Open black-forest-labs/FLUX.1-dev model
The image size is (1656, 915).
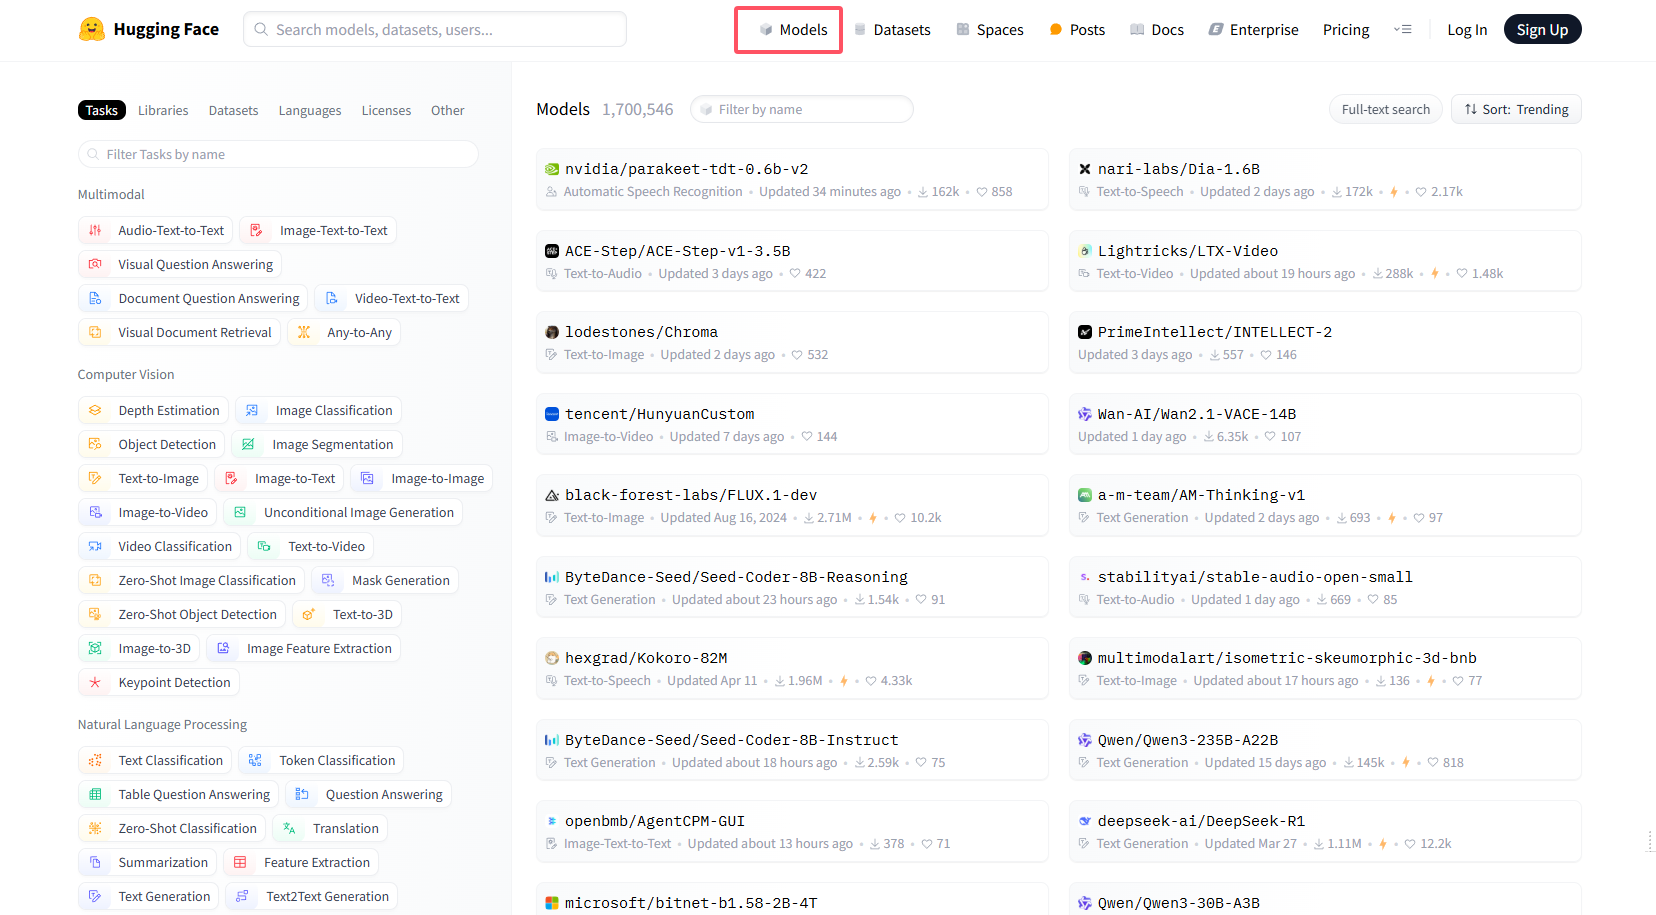[792, 505]
